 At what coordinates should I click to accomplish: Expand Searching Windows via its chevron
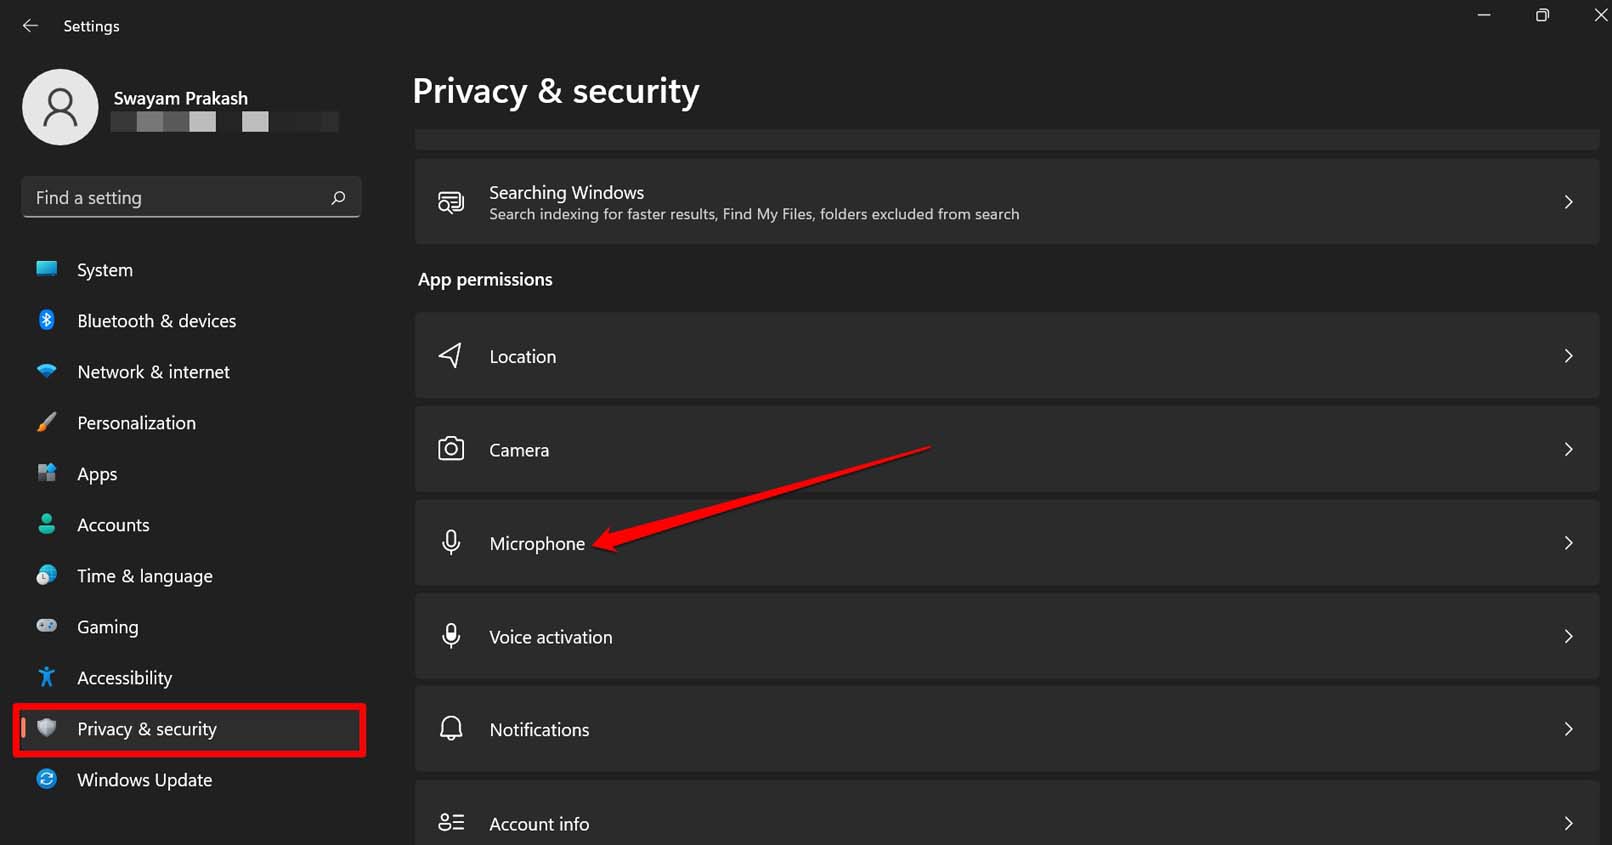(1568, 202)
